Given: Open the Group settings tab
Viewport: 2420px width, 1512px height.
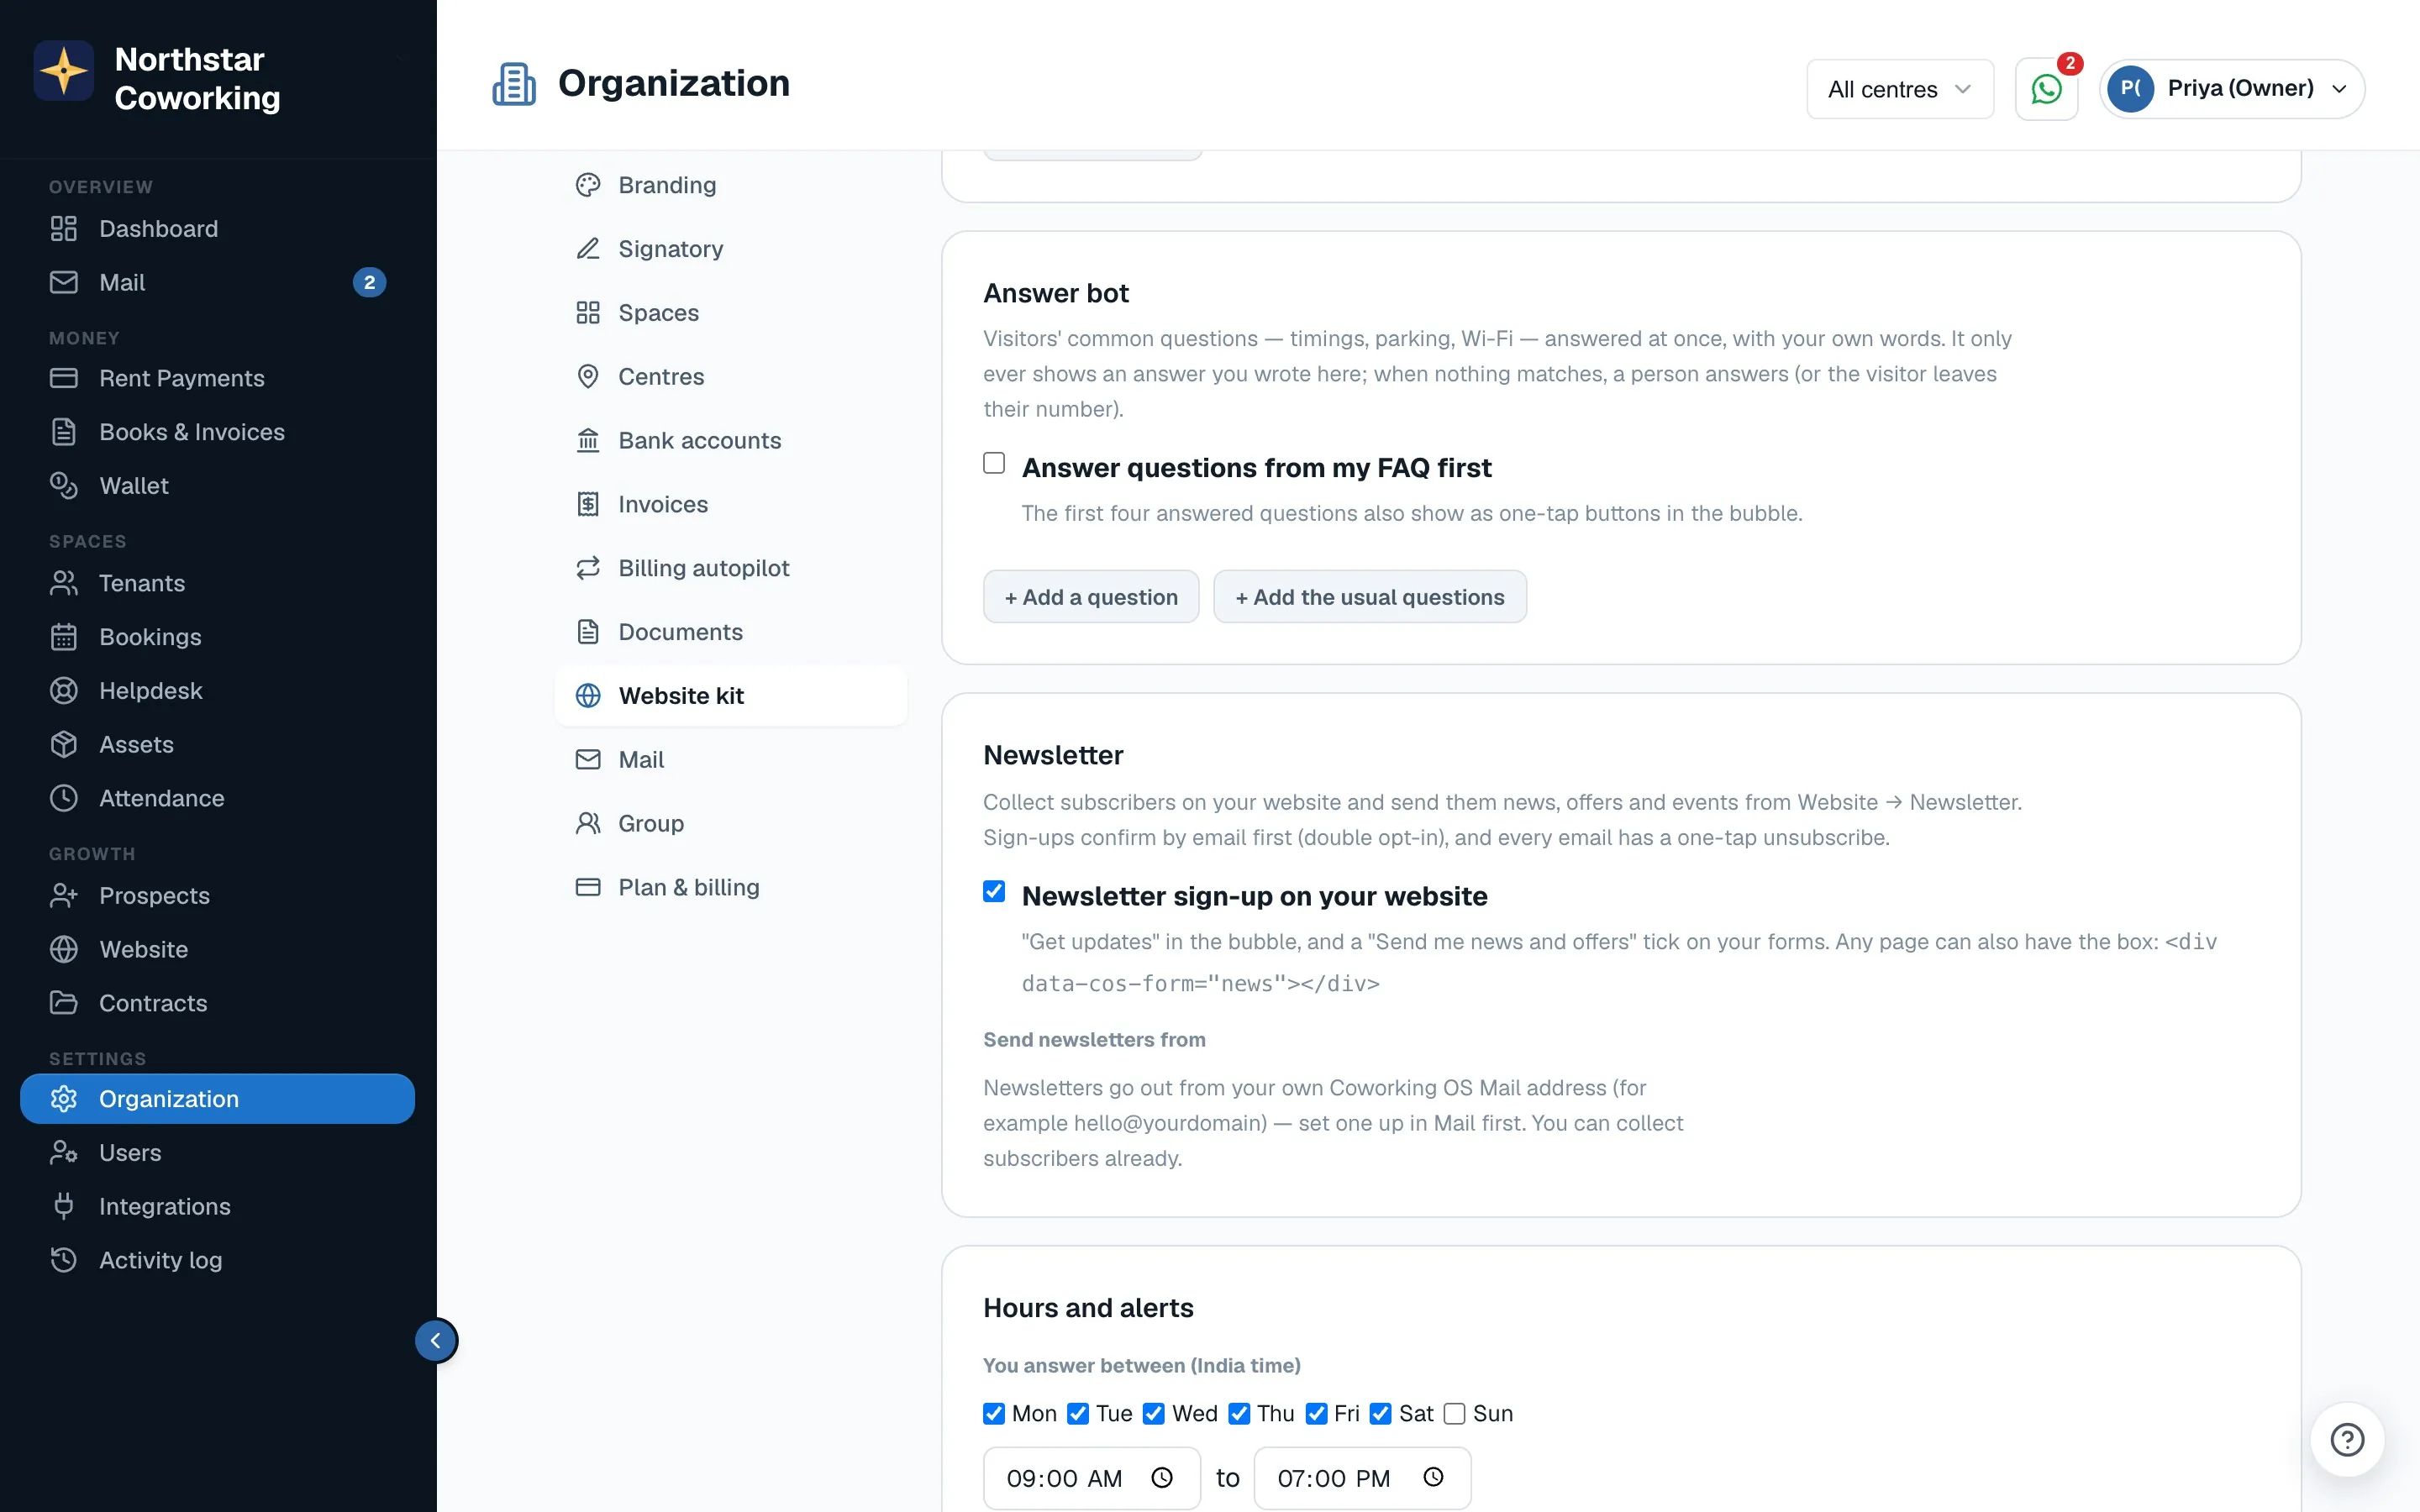Looking at the screenshot, I should tap(731, 823).
